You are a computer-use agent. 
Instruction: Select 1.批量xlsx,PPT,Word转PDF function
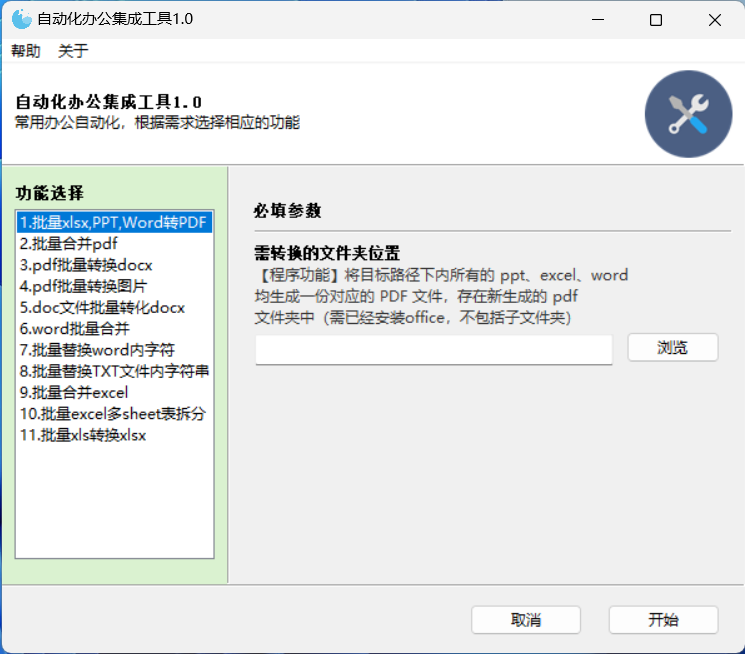(x=115, y=222)
